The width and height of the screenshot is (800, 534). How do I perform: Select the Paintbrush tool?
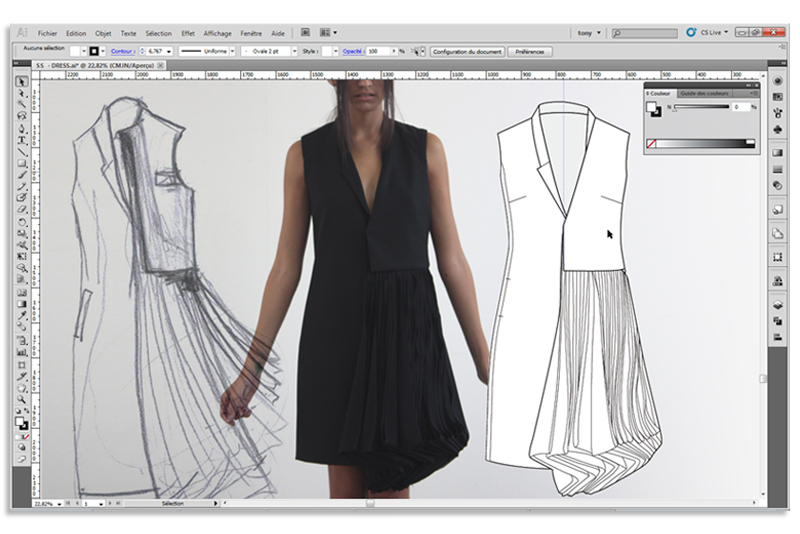[21, 175]
